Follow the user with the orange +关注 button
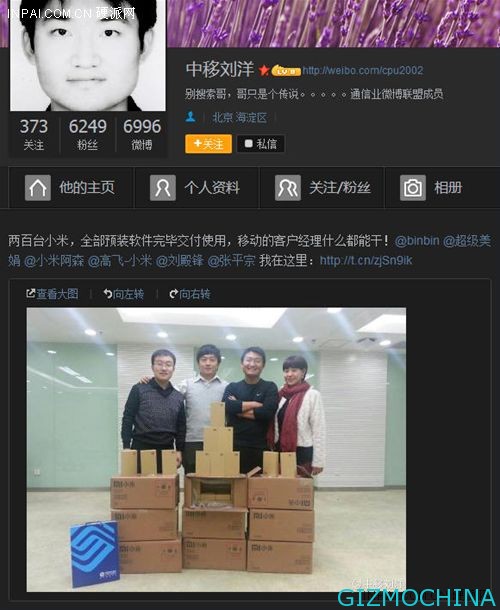The image size is (500, 610). (209, 144)
